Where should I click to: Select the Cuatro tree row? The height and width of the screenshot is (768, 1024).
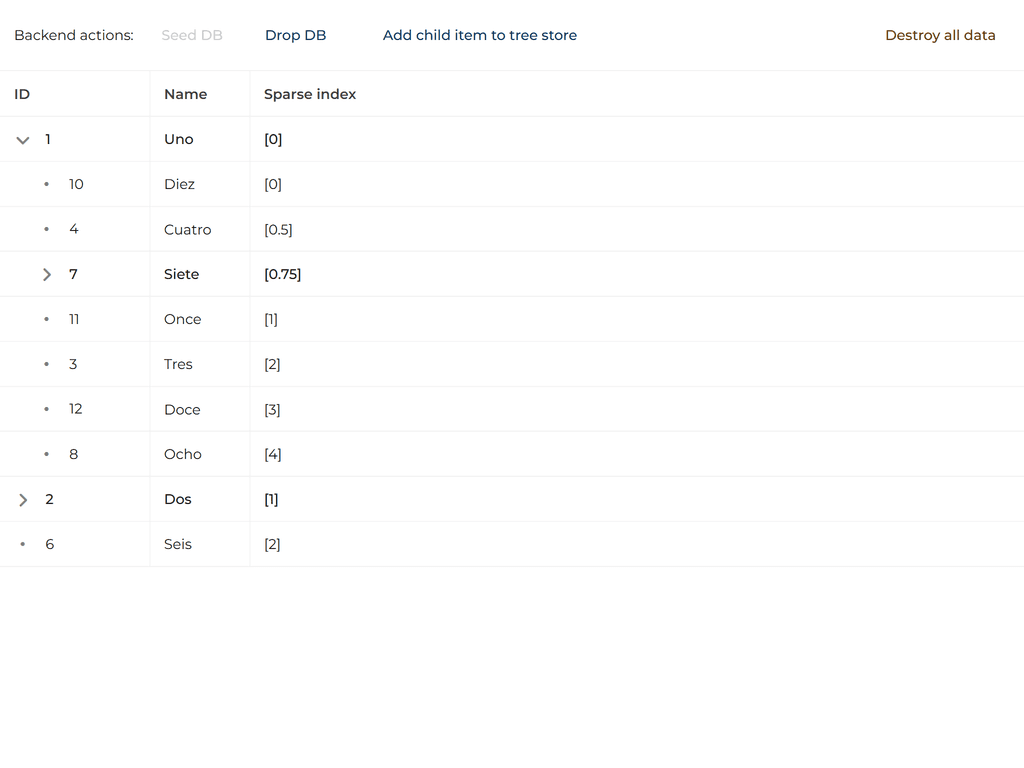188,229
